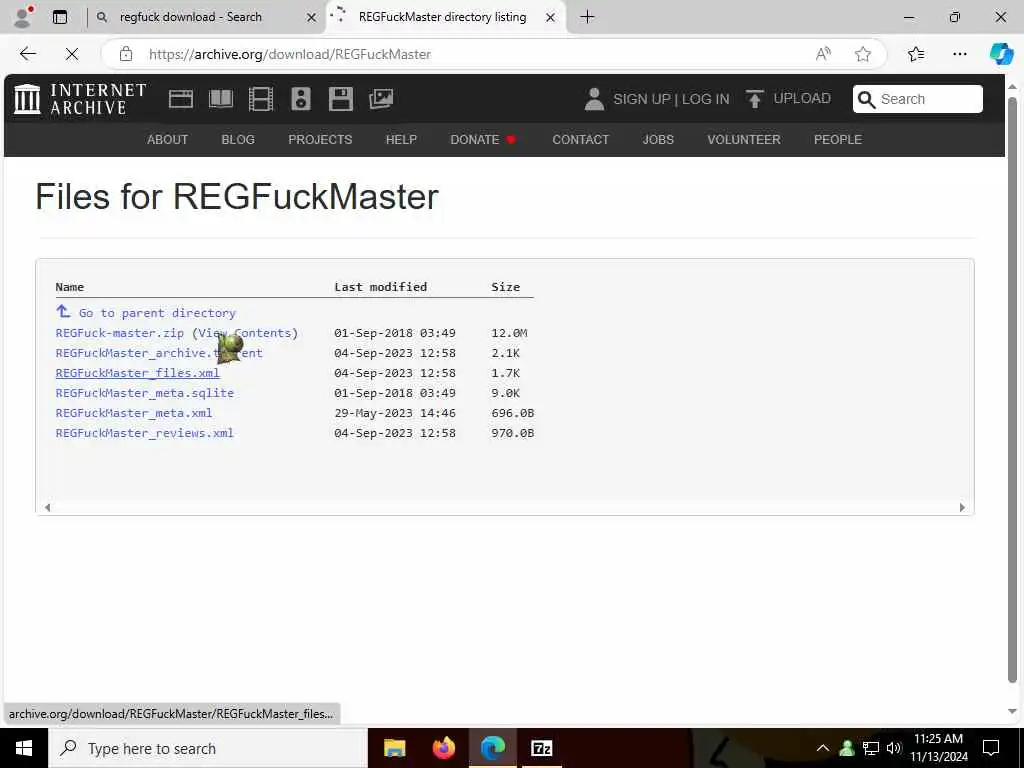
Task: Open REGFuckMaster_meta.sqlite link
Action: coord(144,393)
